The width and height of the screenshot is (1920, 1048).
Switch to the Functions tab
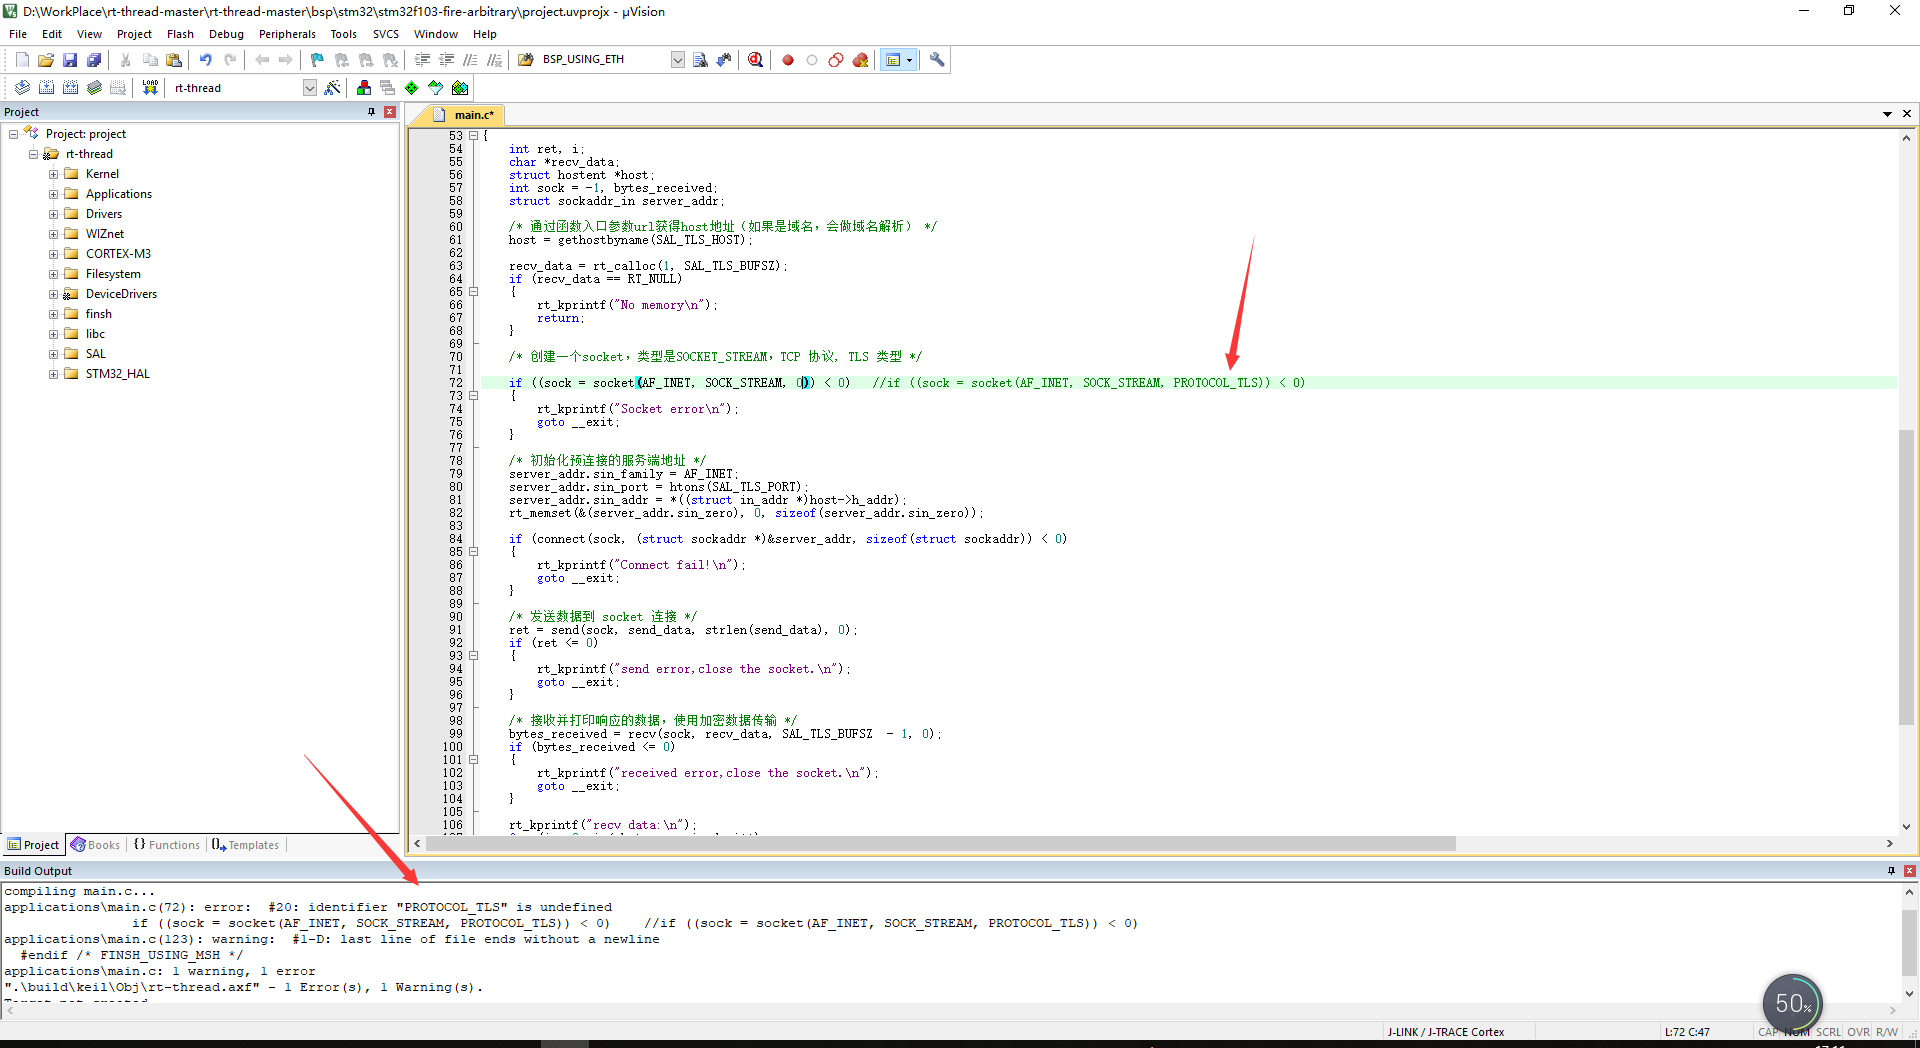pyautogui.click(x=167, y=845)
